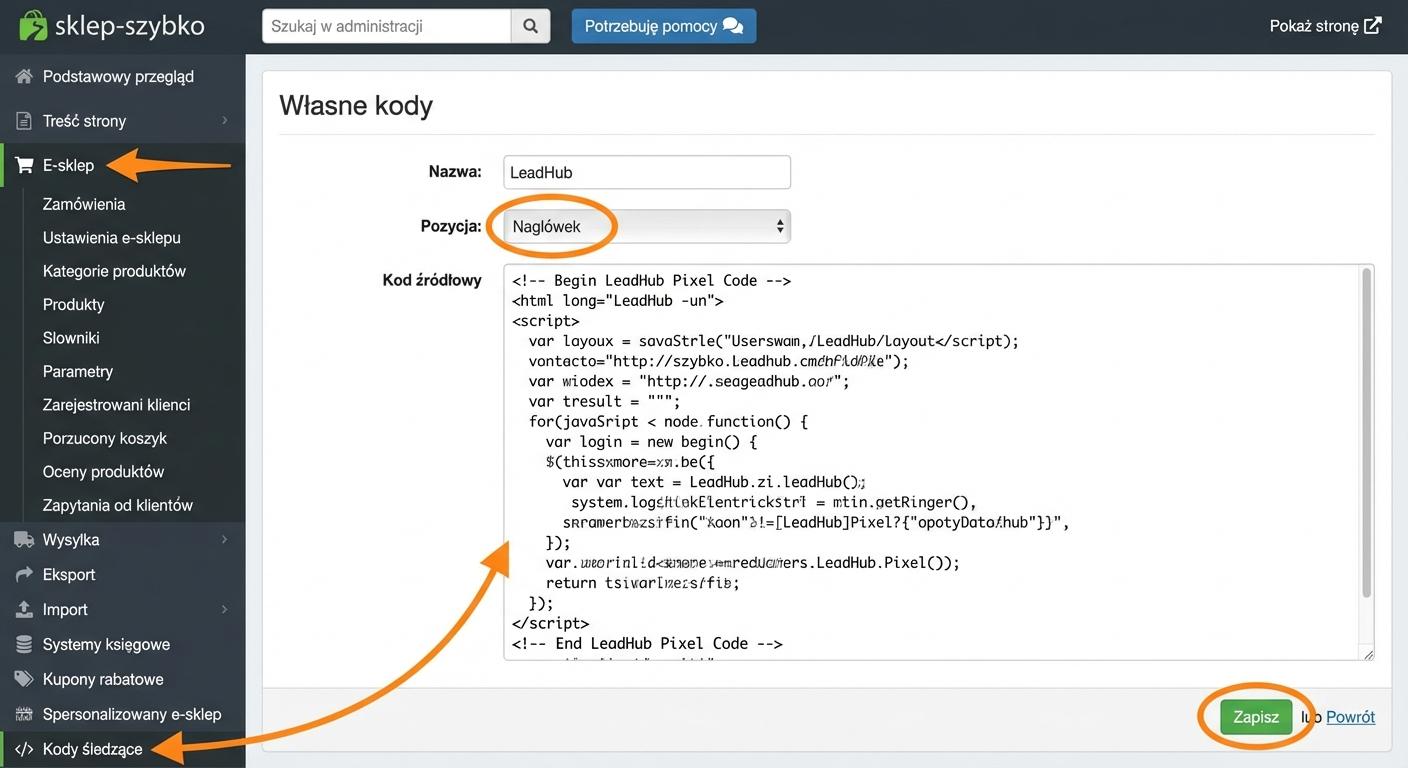Open Słowniki submenu item
This screenshot has width=1408, height=768.
click(71, 338)
